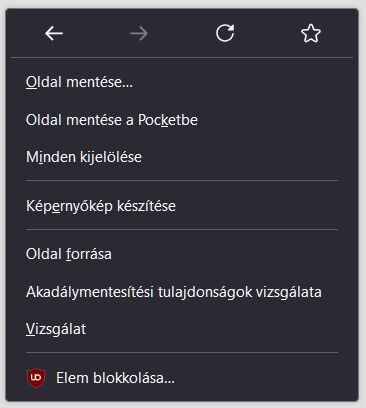Image resolution: width=366 pixels, height=408 pixels.
Task: Inspect accessibility properties of the element
Action: coord(182,292)
